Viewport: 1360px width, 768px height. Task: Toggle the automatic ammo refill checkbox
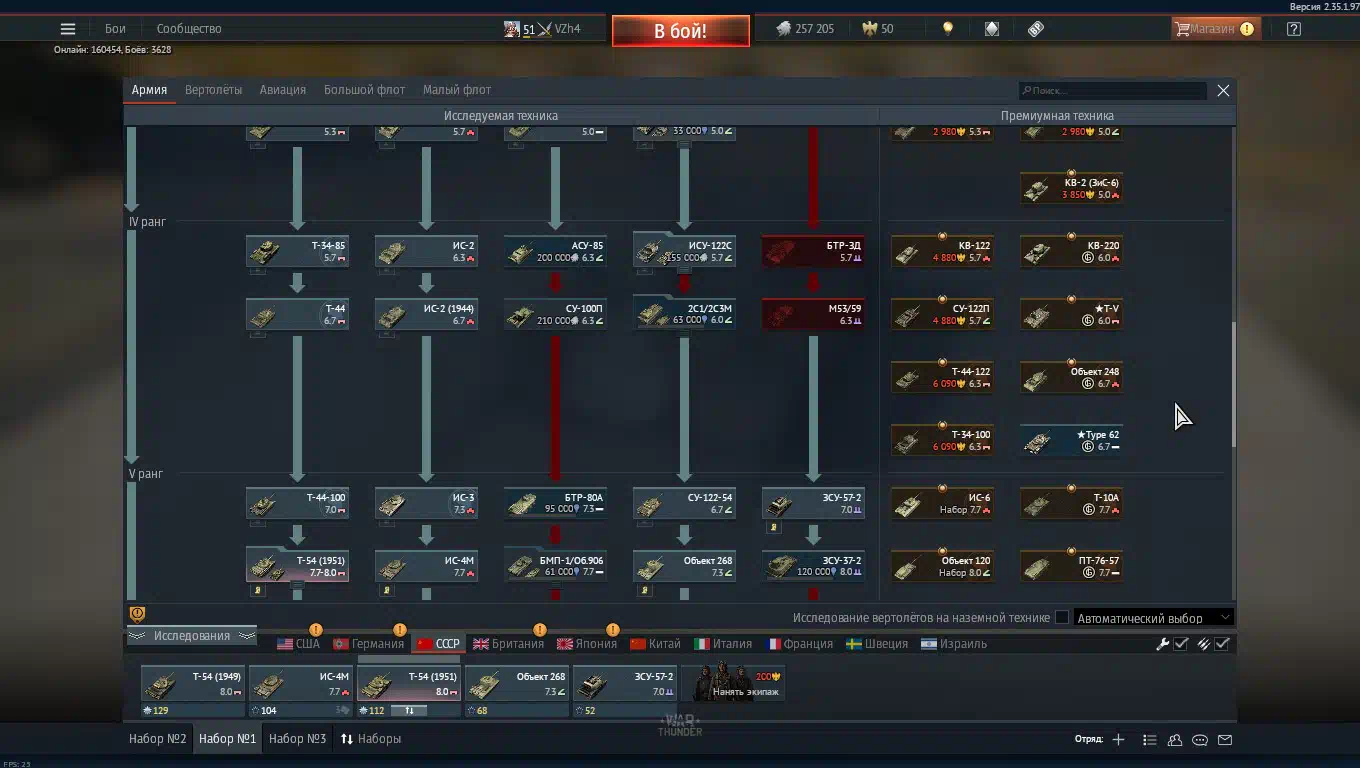click(1222, 644)
